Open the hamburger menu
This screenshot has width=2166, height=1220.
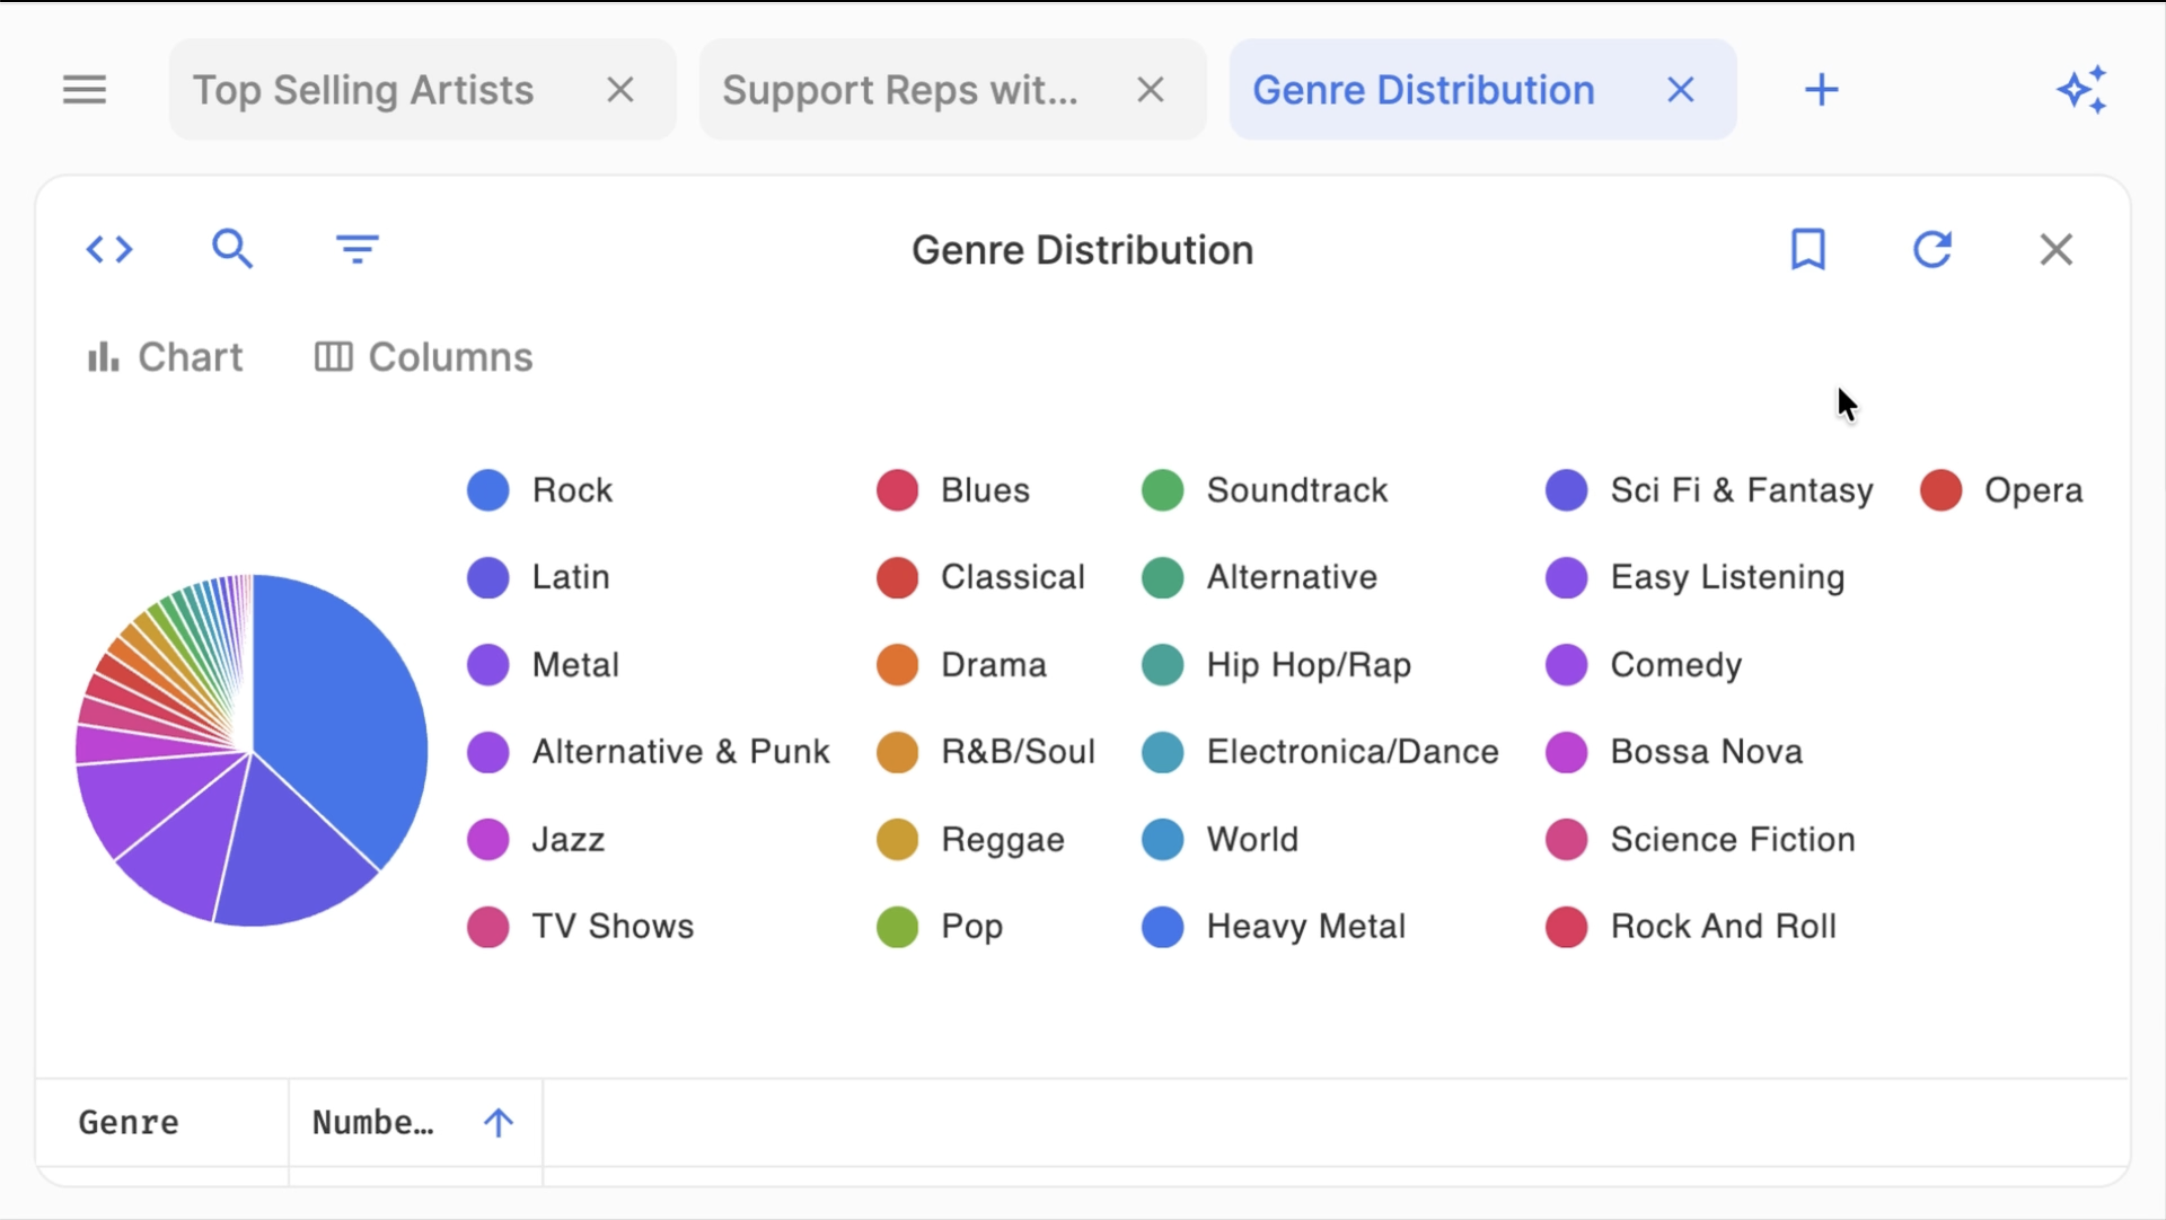(x=84, y=90)
